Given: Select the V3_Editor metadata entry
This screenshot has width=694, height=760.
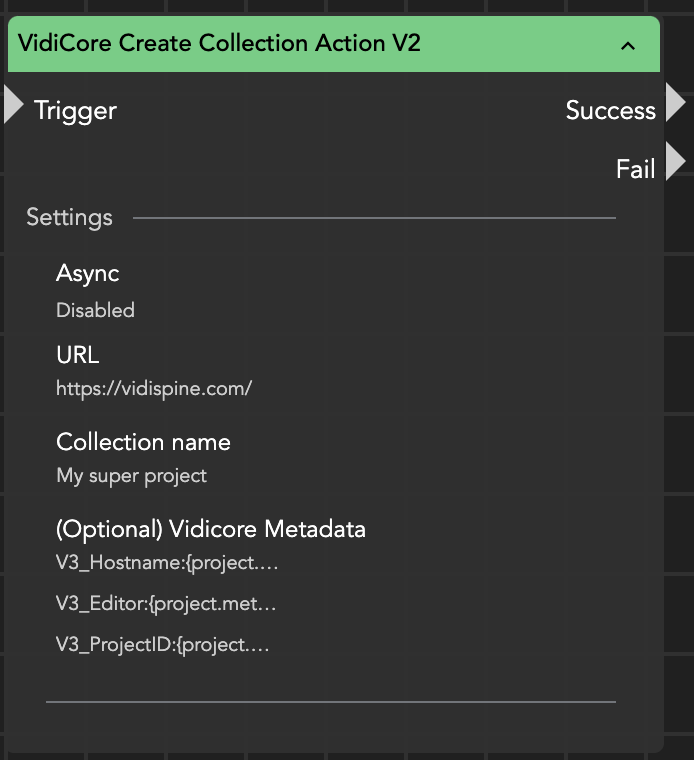Looking at the screenshot, I should click(x=166, y=603).
